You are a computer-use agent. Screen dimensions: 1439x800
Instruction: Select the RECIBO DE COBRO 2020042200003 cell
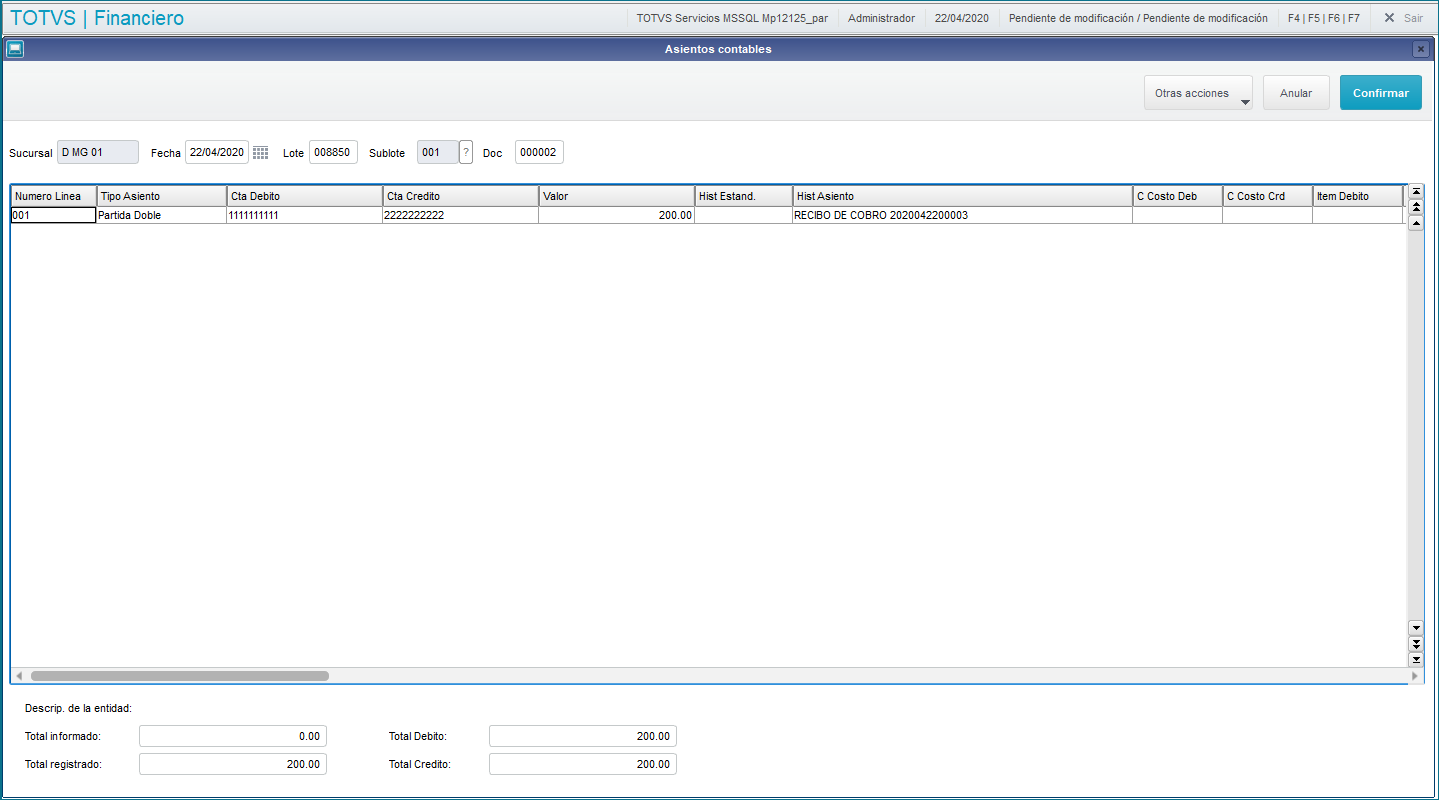pos(963,215)
